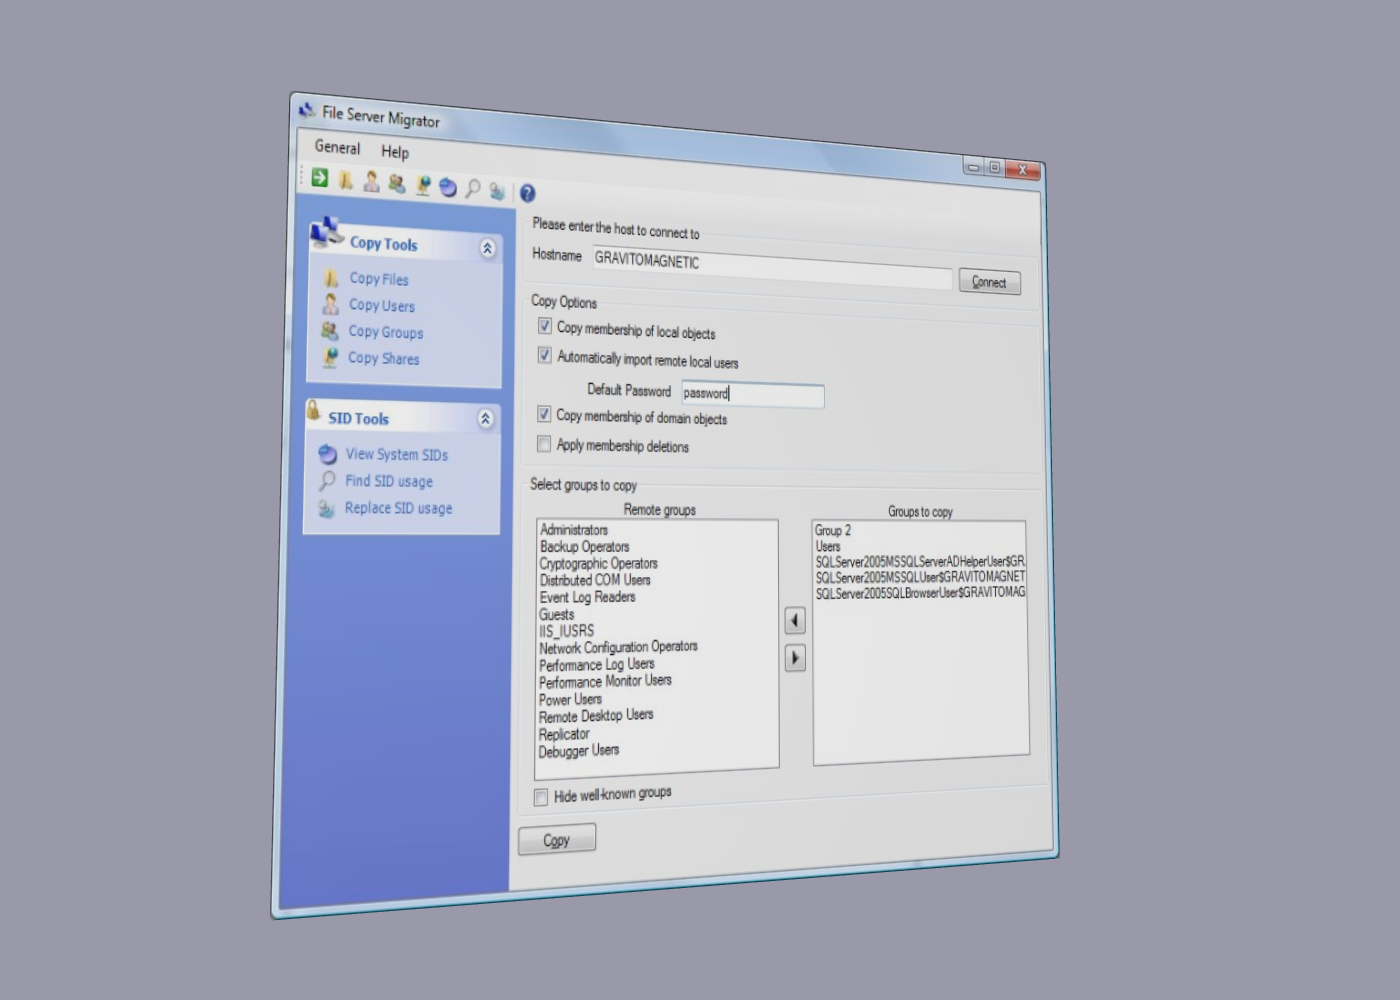
Task: Click the Copy Groups toolbar icon
Action: tap(397, 183)
